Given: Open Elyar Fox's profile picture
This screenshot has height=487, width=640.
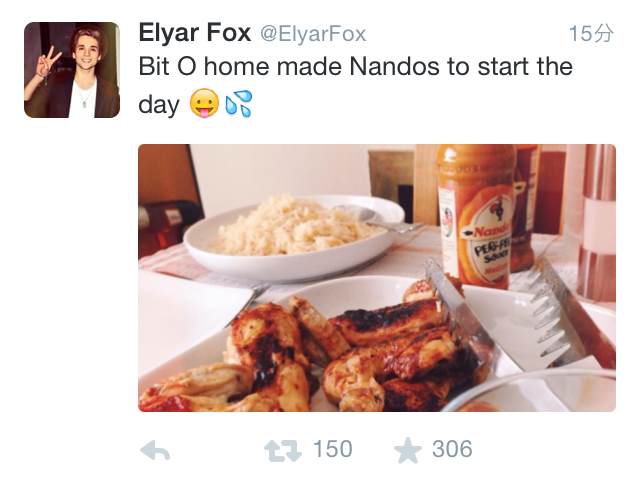Looking at the screenshot, I should (72, 70).
